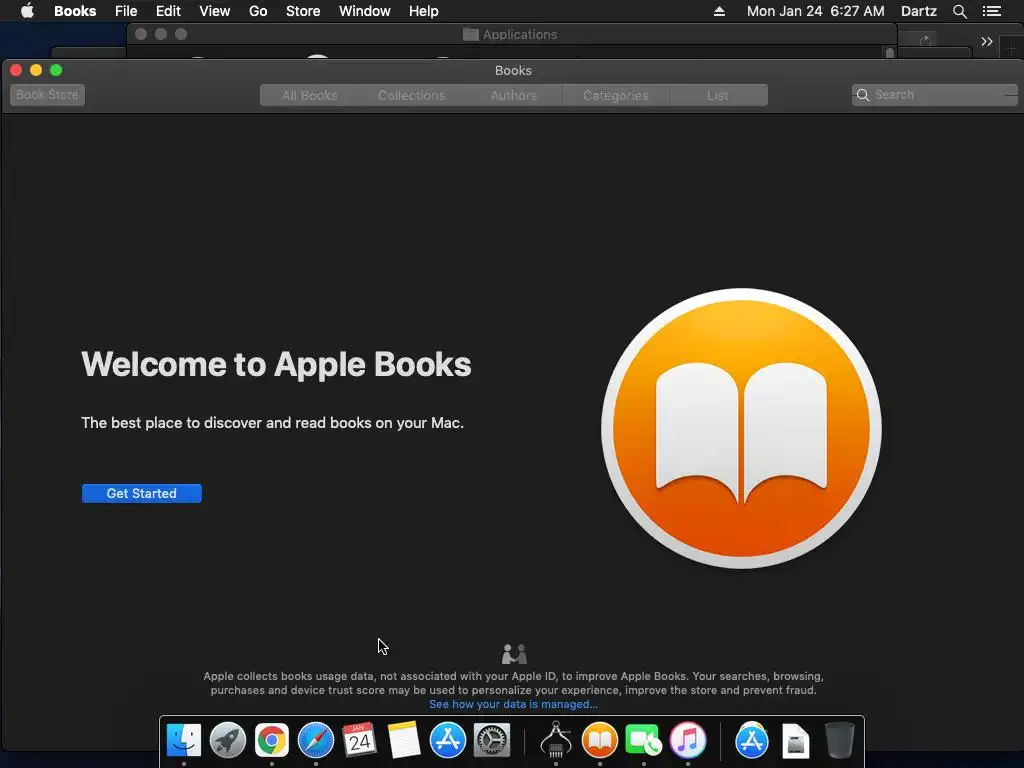The image size is (1024, 768).
Task: Open Safari compass icon in Dock
Action: click(x=315, y=741)
